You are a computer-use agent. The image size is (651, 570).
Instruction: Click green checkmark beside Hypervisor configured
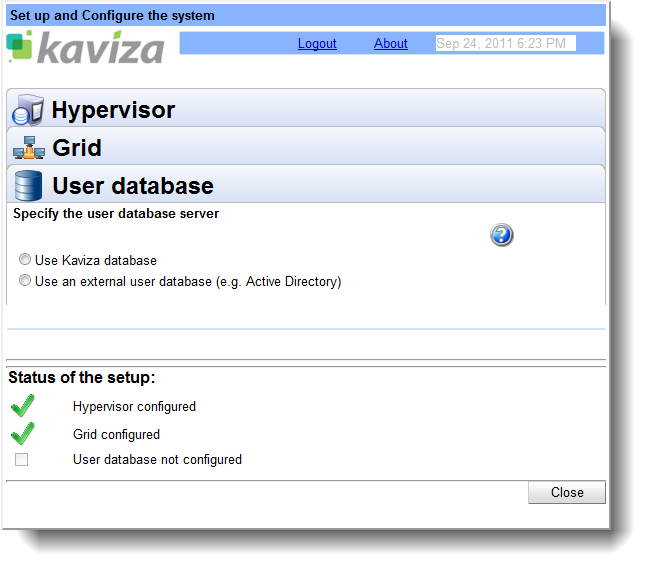click(22, 406)
